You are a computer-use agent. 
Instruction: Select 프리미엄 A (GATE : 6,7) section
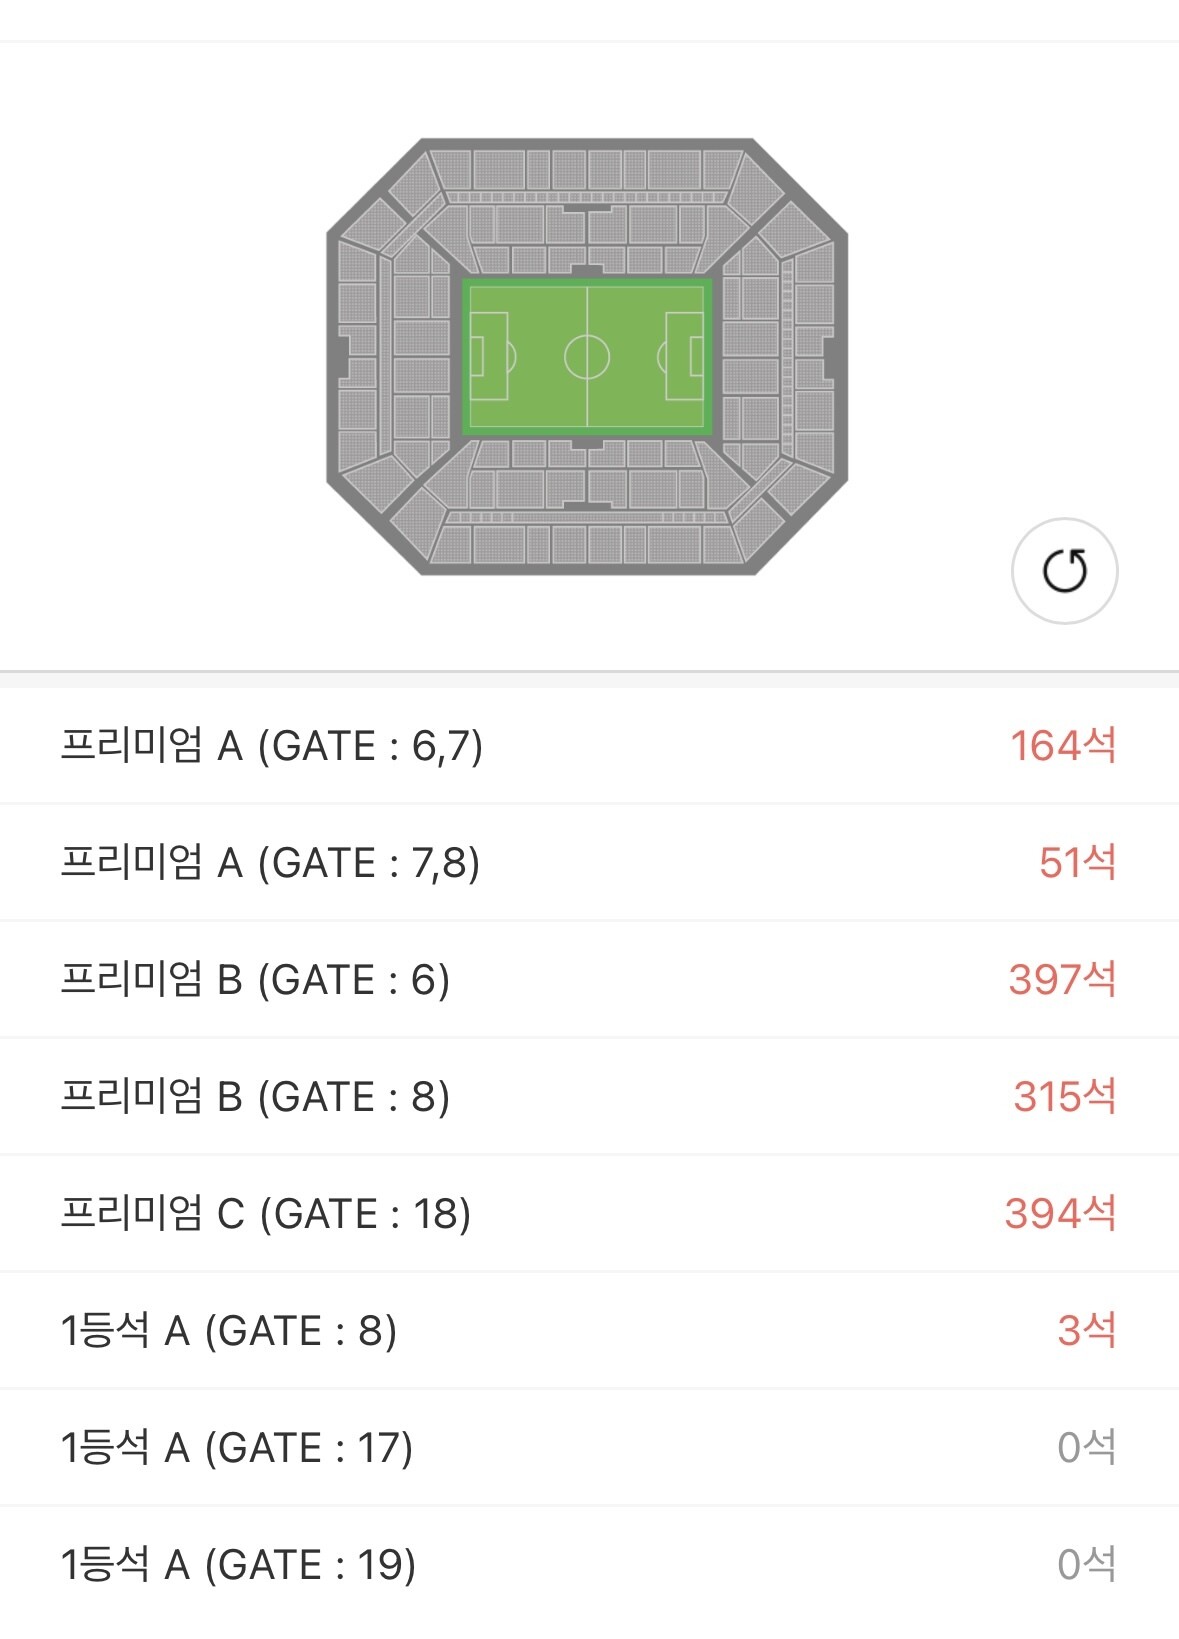pos(271,746)
